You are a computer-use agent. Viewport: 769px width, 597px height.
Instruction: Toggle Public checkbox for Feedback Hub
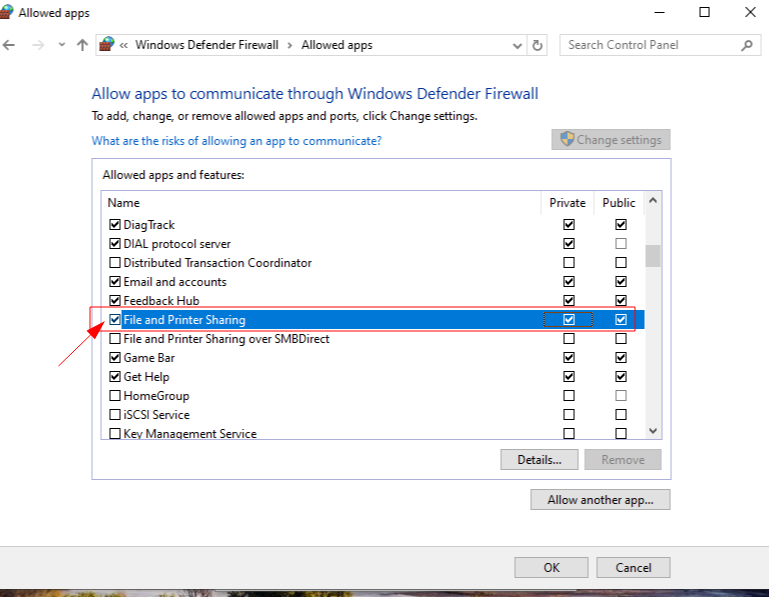[621, 301]
